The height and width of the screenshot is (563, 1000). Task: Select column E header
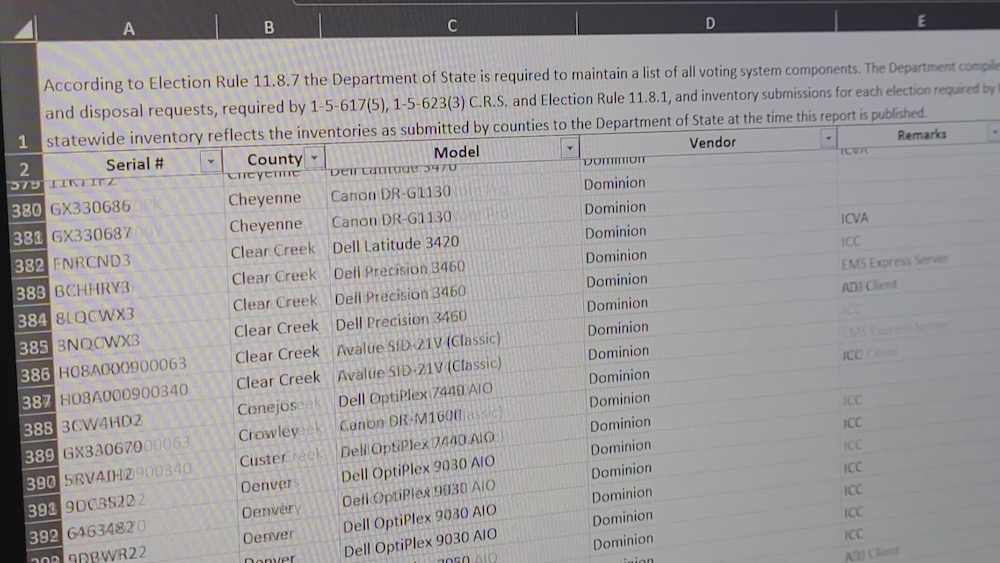(x=920, y=21)
